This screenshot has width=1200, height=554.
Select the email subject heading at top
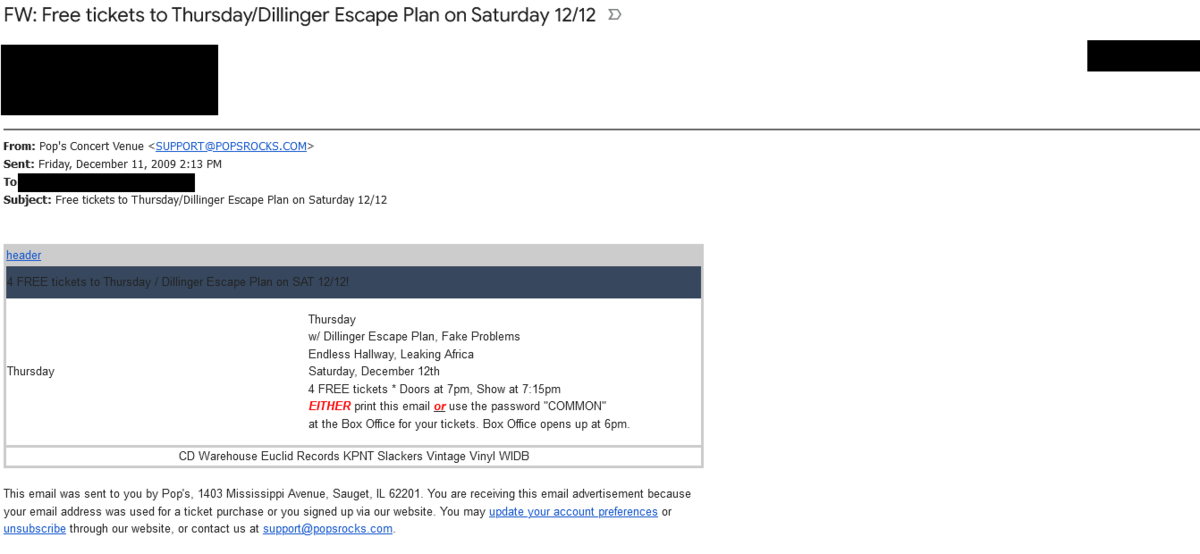click(x=300, y=15)
